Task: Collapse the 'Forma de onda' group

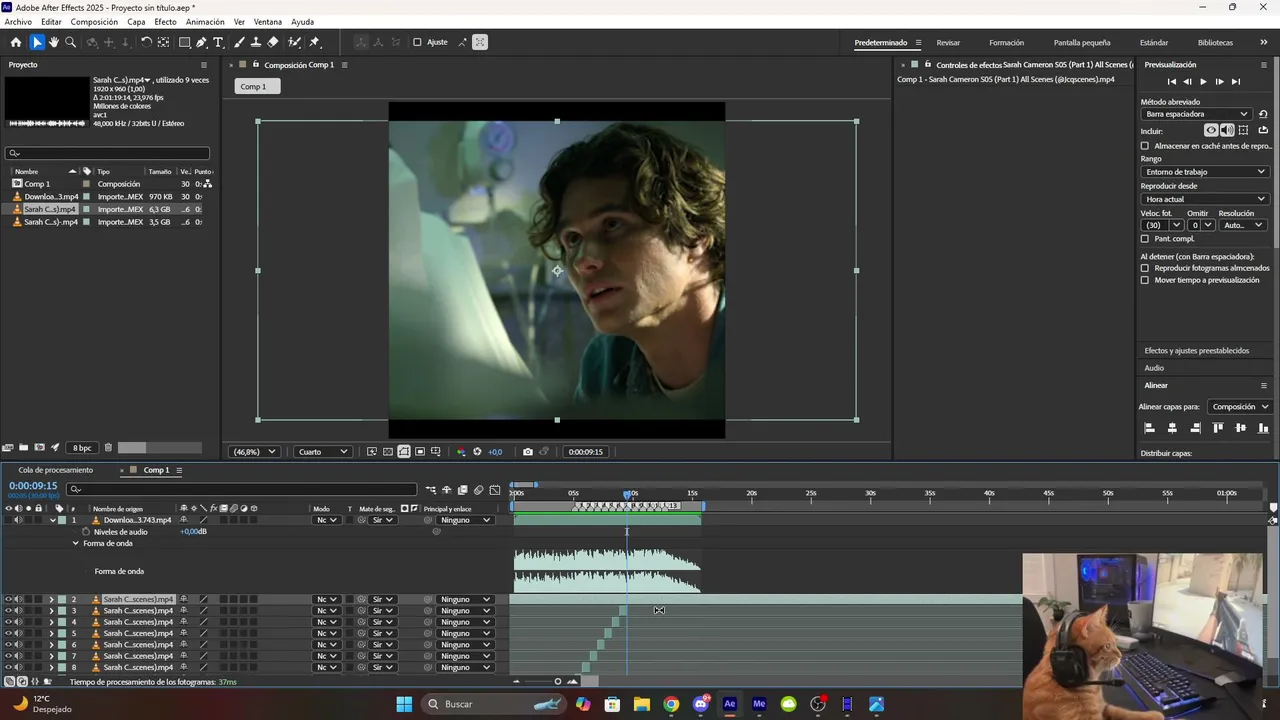Action: click(x=75, y=544)
